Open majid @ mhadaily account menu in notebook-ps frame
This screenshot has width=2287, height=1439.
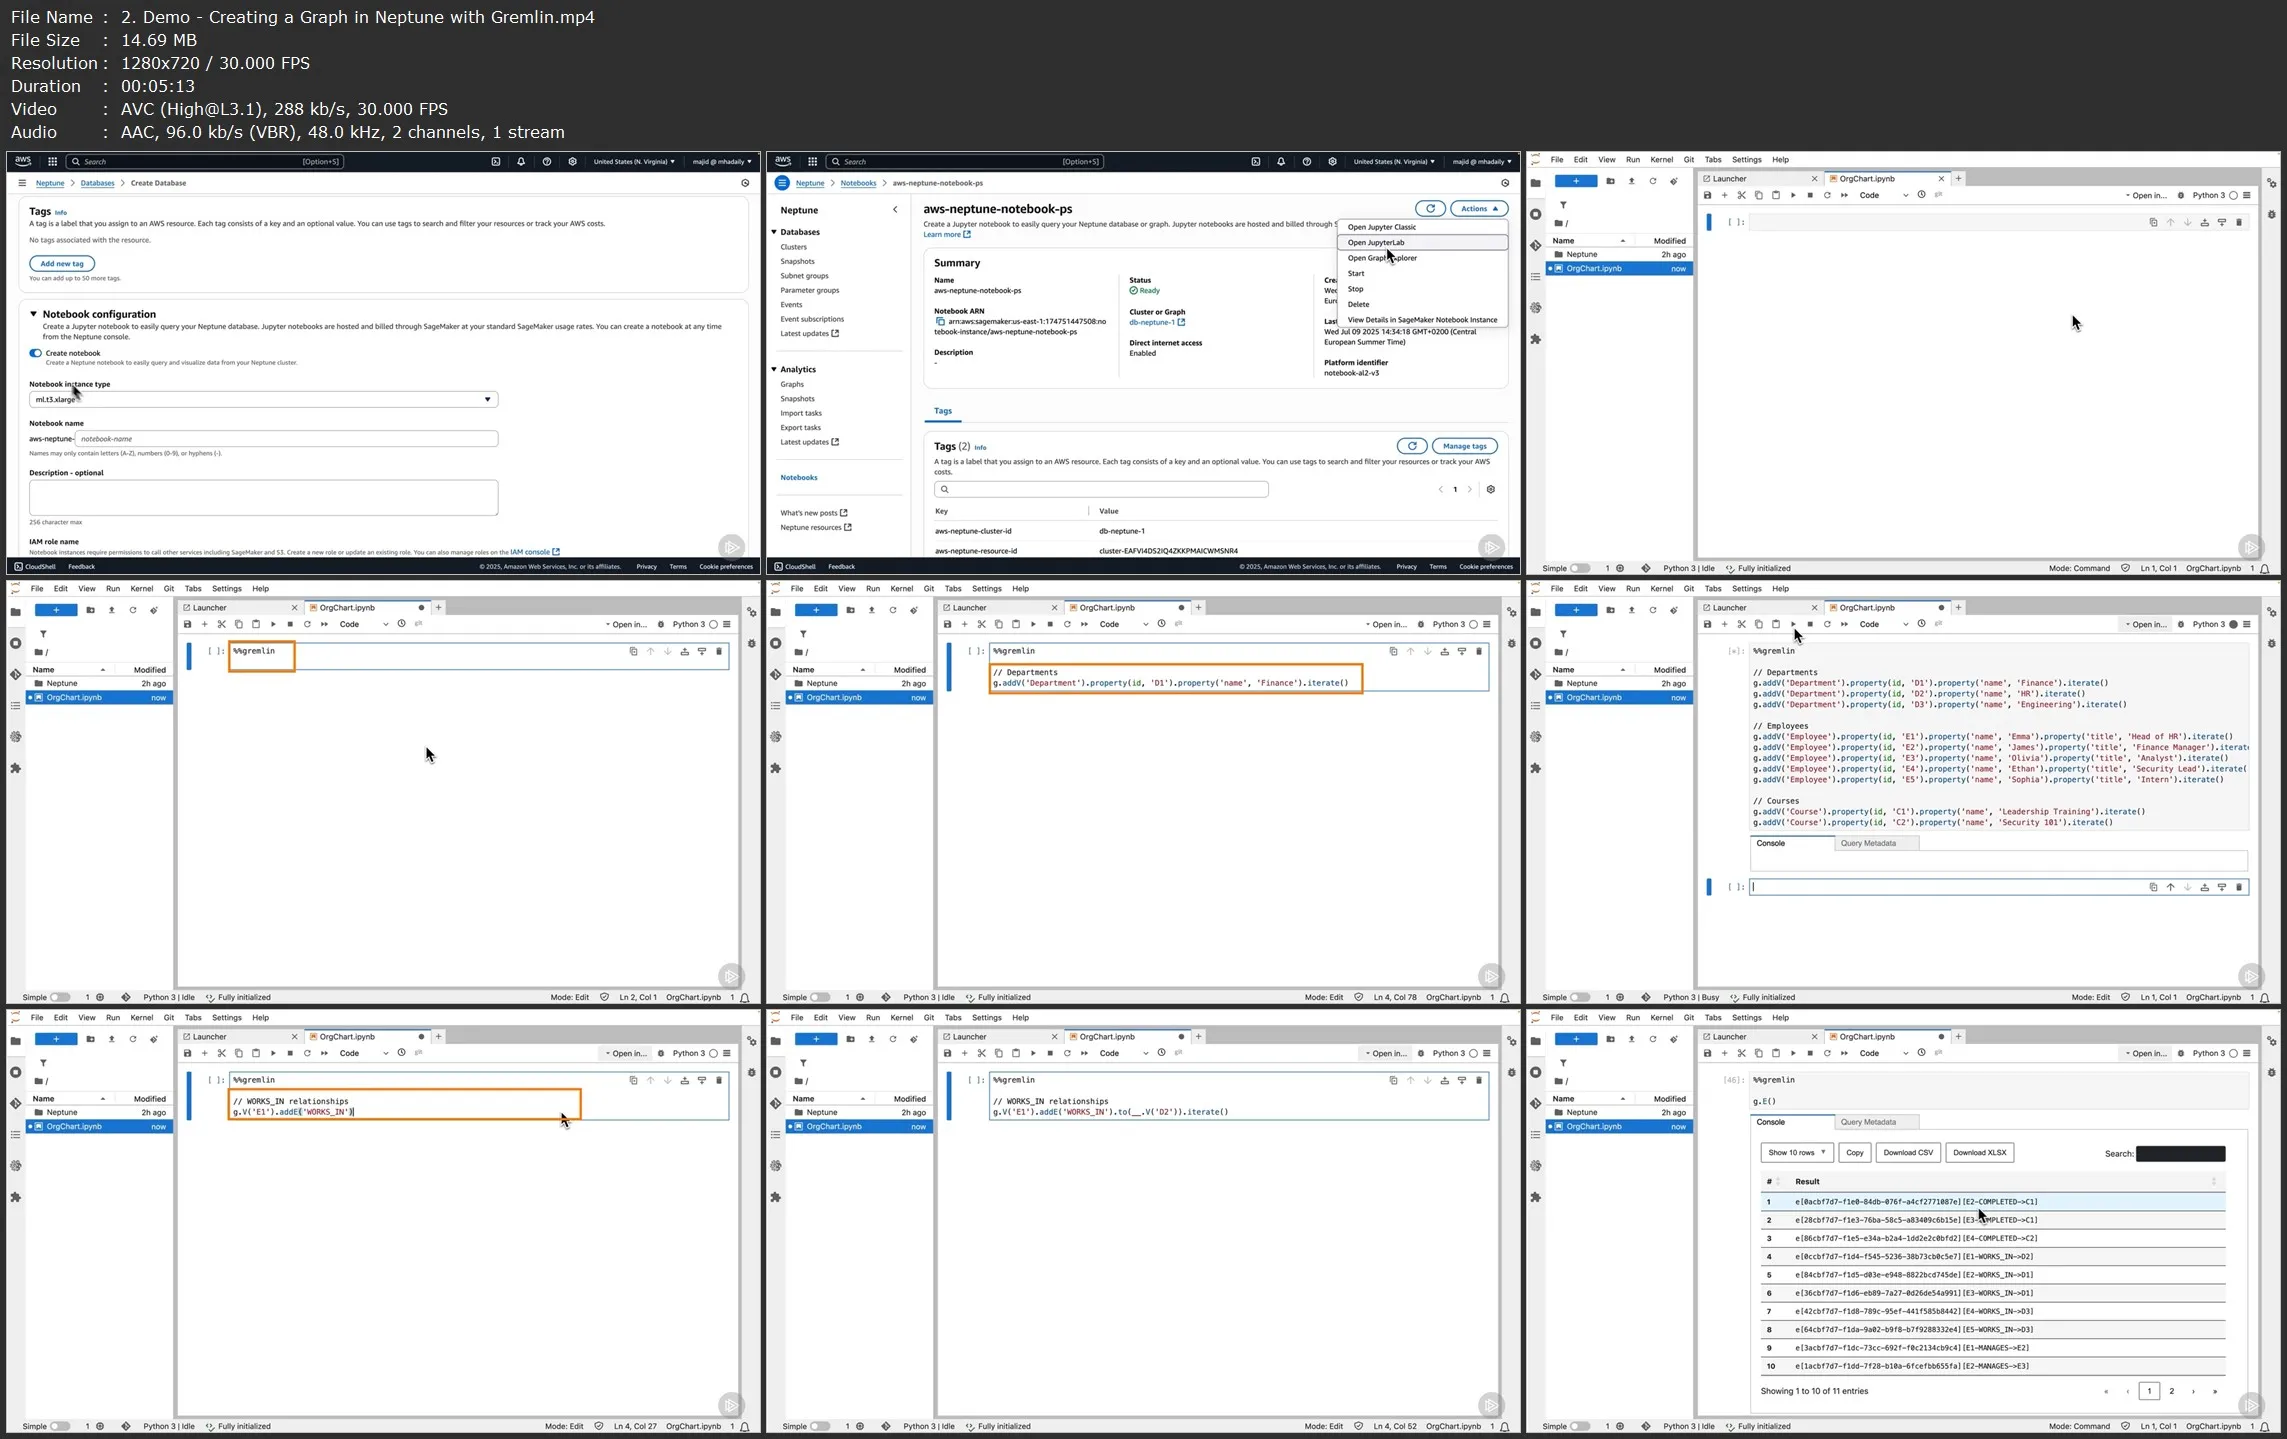[1482, 161]
